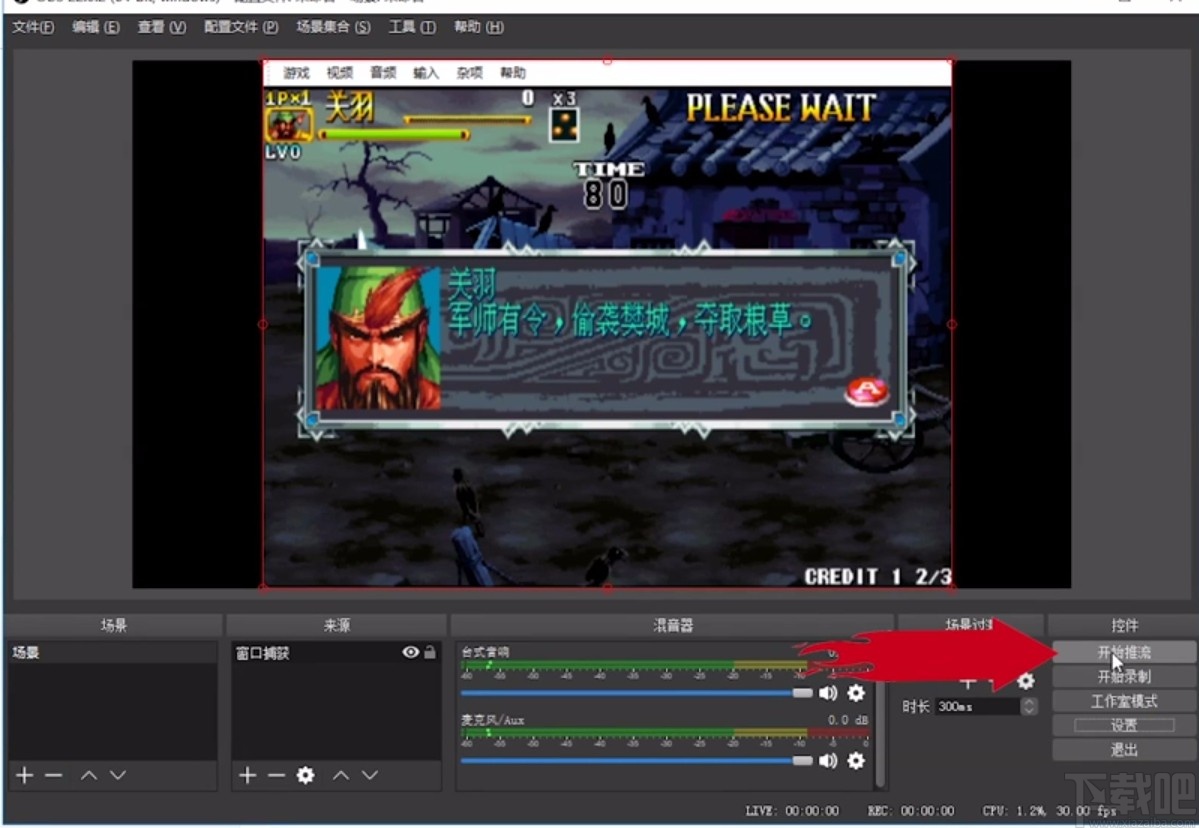The width and height of the screenshot is (1199, 828).
Task: Open source properties gear in 来源 panel
Action: [x=305, y=775]
